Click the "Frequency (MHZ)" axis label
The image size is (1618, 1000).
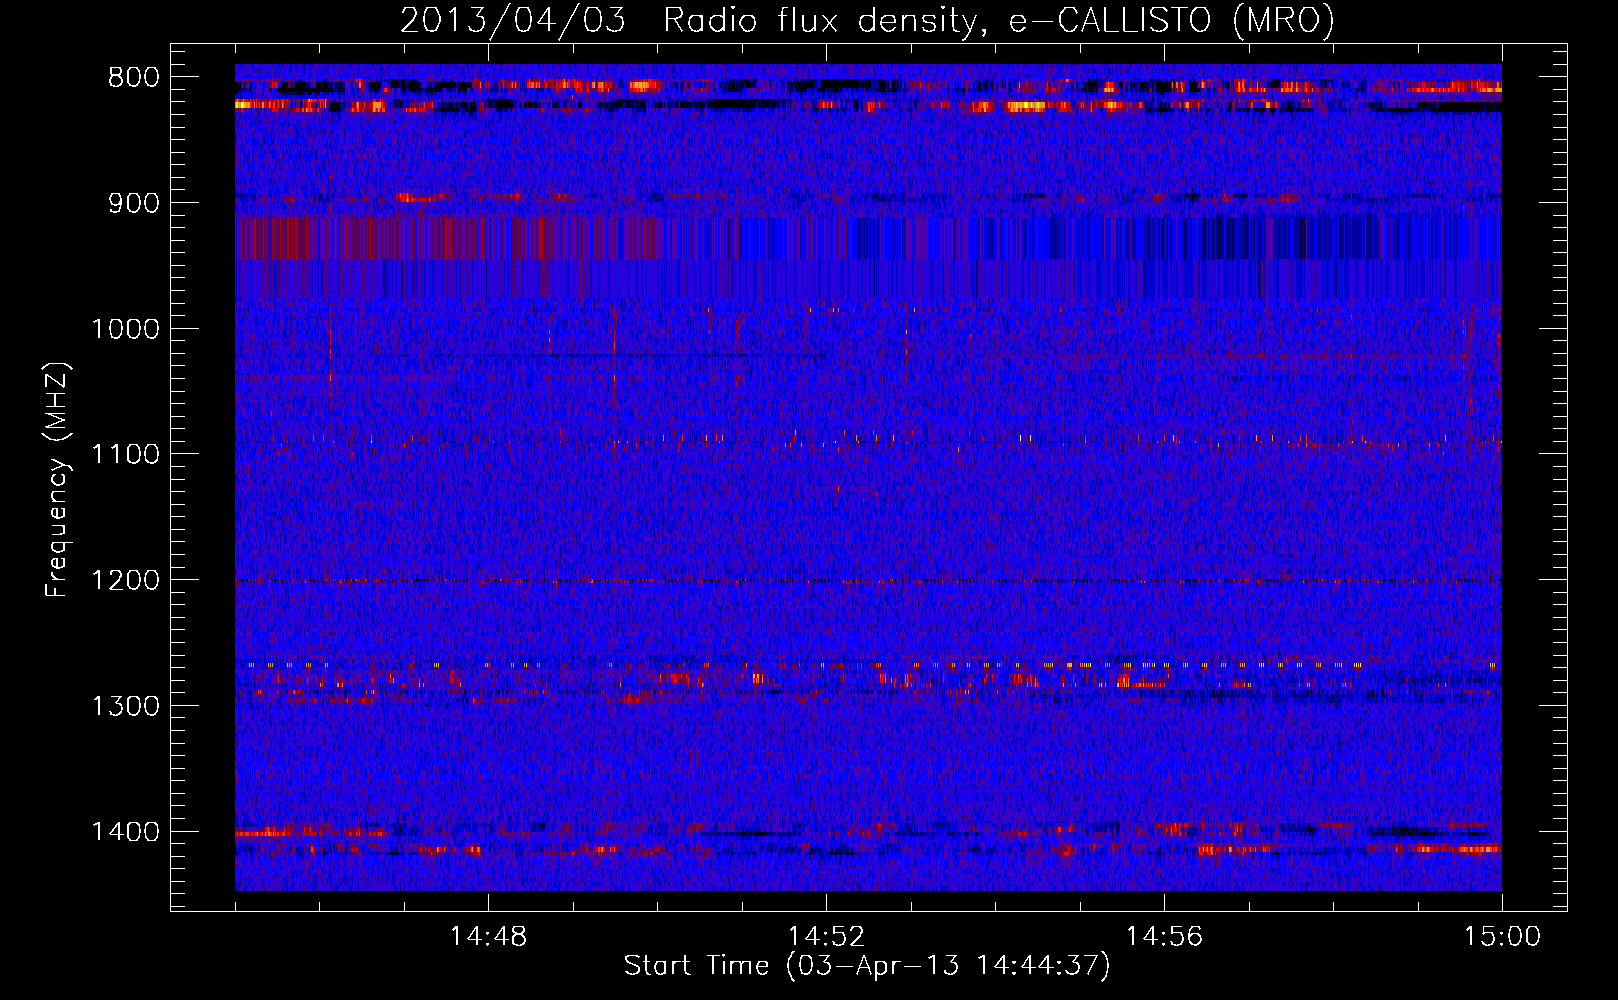[x=57, y=480]
